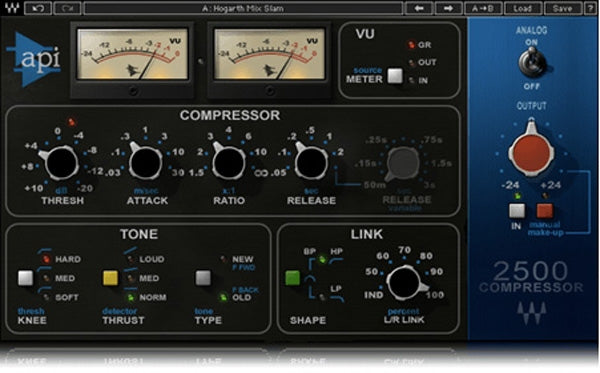Screen dimensions: 600x373
Task: Toggle the manual make-up button
Action: 545,211
